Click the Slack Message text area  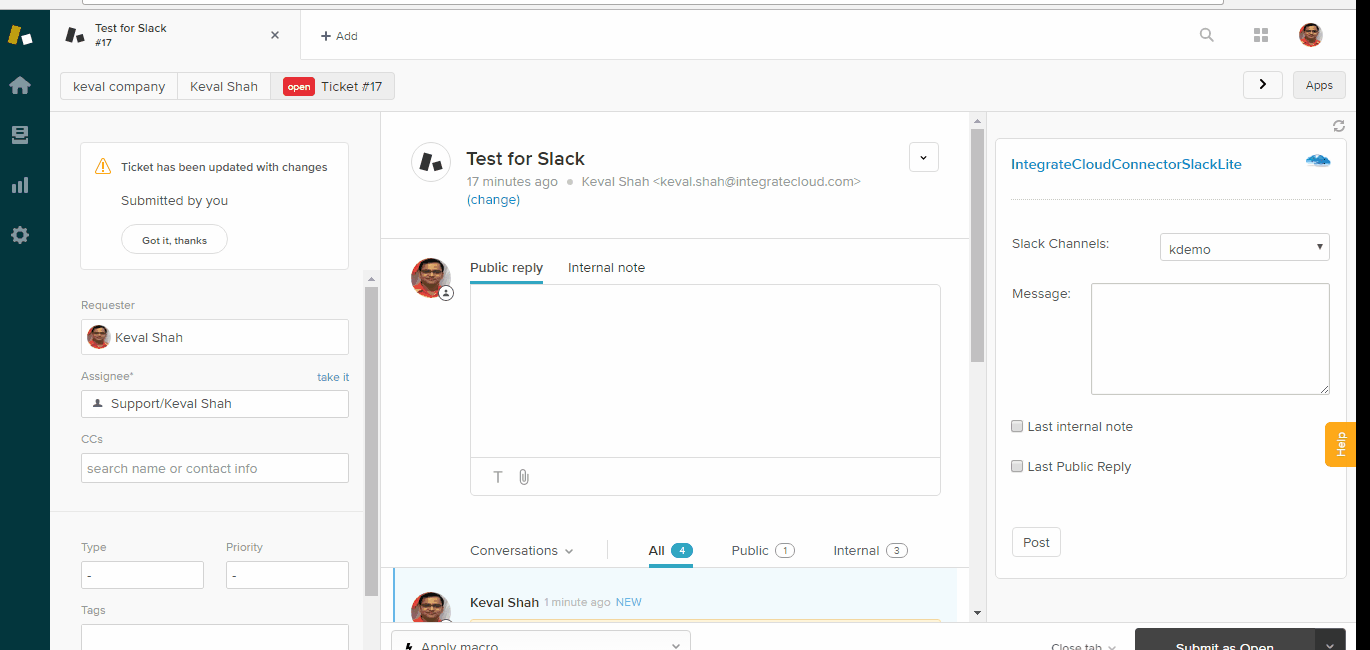click(x=1210, y=338)
